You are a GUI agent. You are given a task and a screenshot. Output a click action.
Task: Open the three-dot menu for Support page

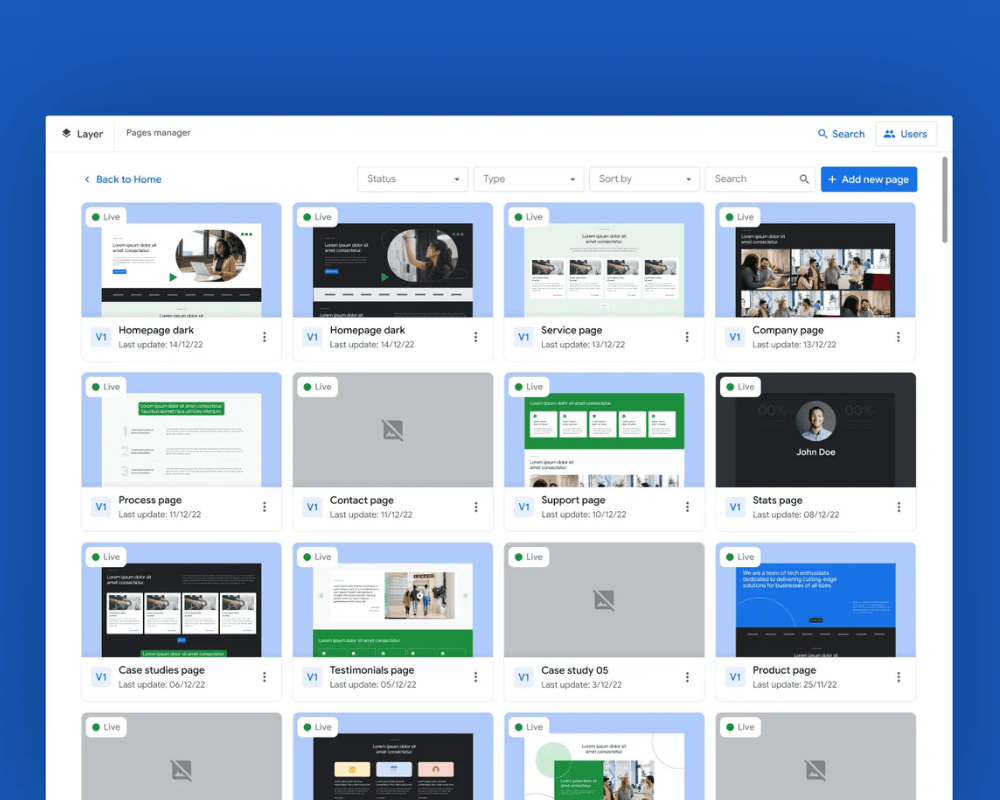tap(687, 507)
